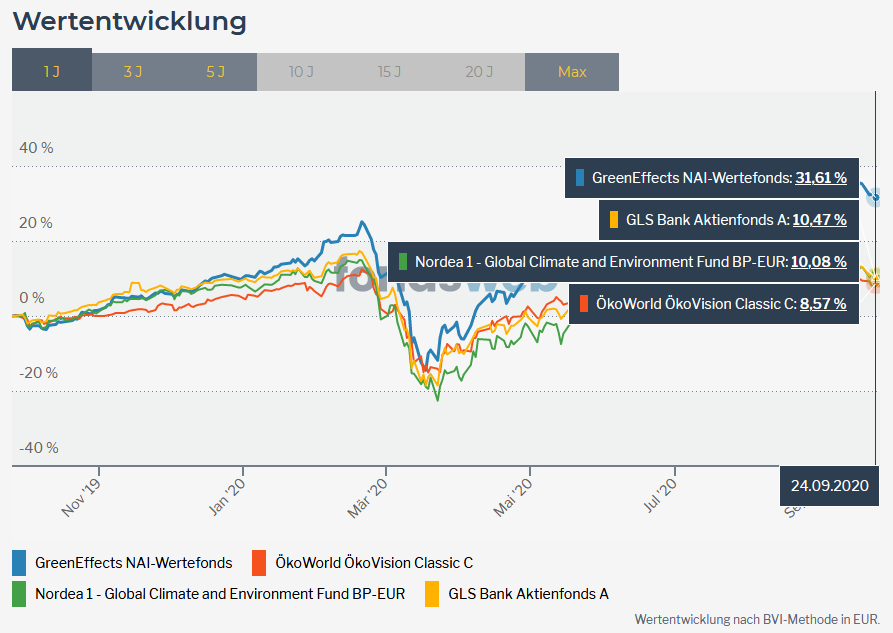Click the blue marker in the GreenEffects tooltip
The image size is (893, 633).
(578, 178)
